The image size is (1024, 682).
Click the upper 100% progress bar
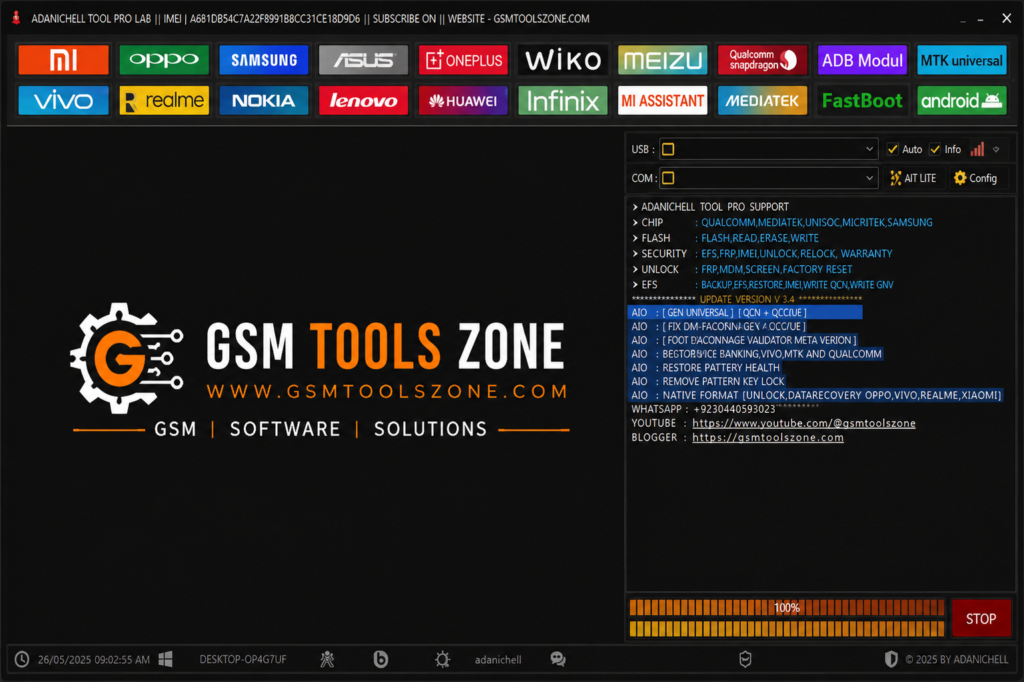(x=787, y=608)
